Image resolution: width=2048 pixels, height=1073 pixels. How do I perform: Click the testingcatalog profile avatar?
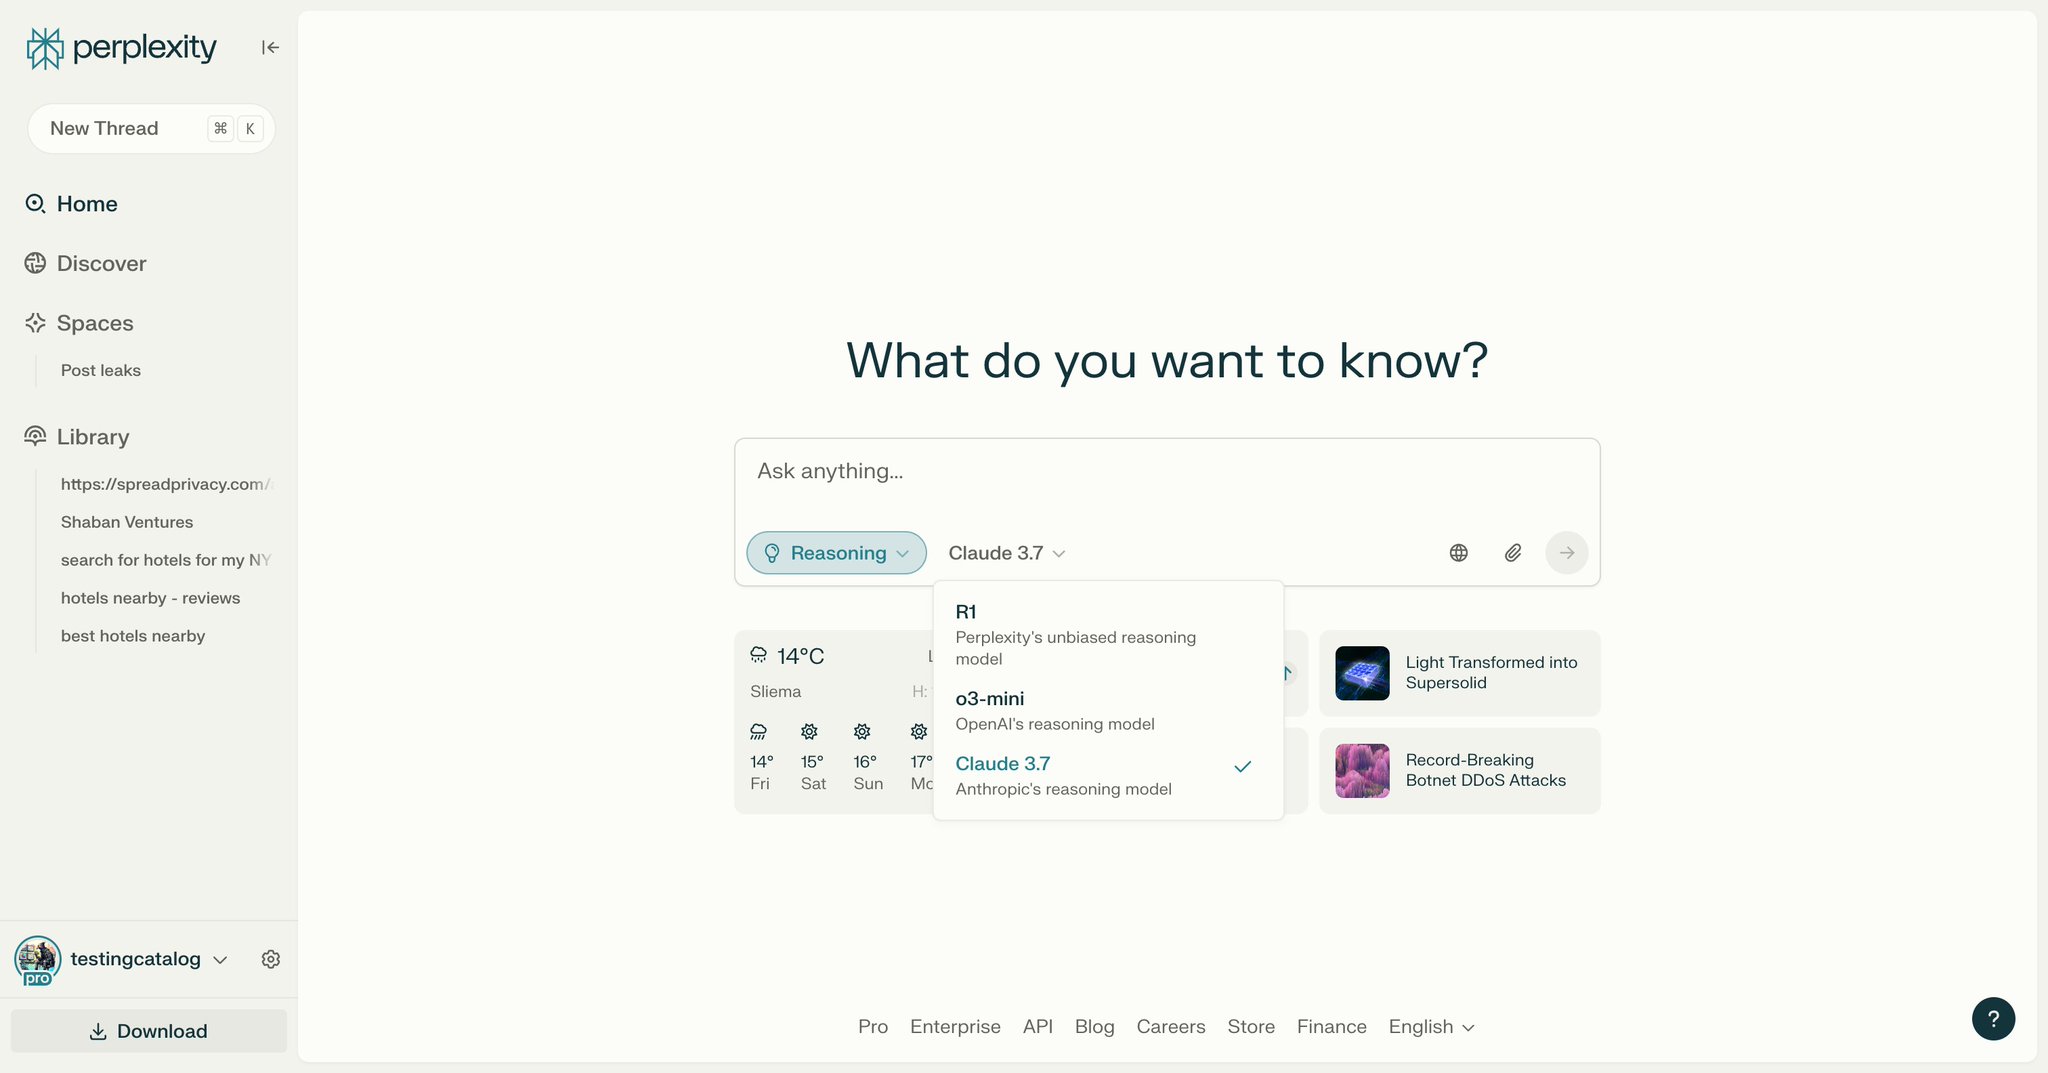pyautogui.click(x=38, y=960)
